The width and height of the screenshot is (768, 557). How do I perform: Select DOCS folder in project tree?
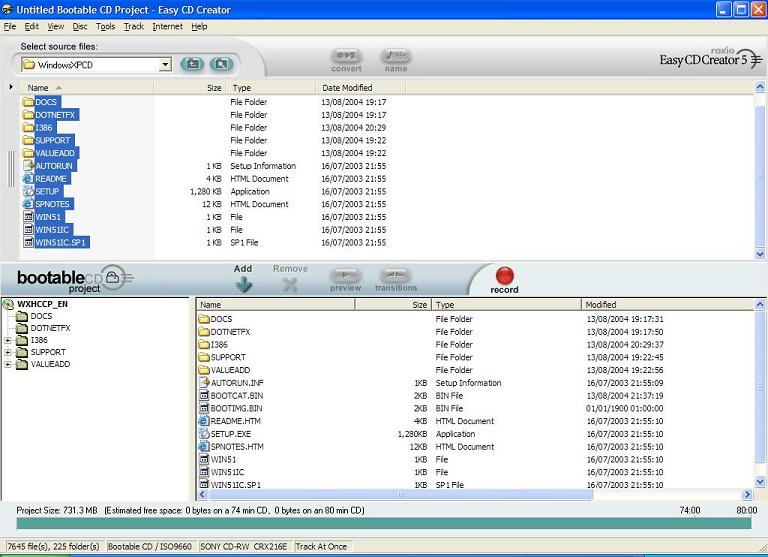tap(41, 316)
